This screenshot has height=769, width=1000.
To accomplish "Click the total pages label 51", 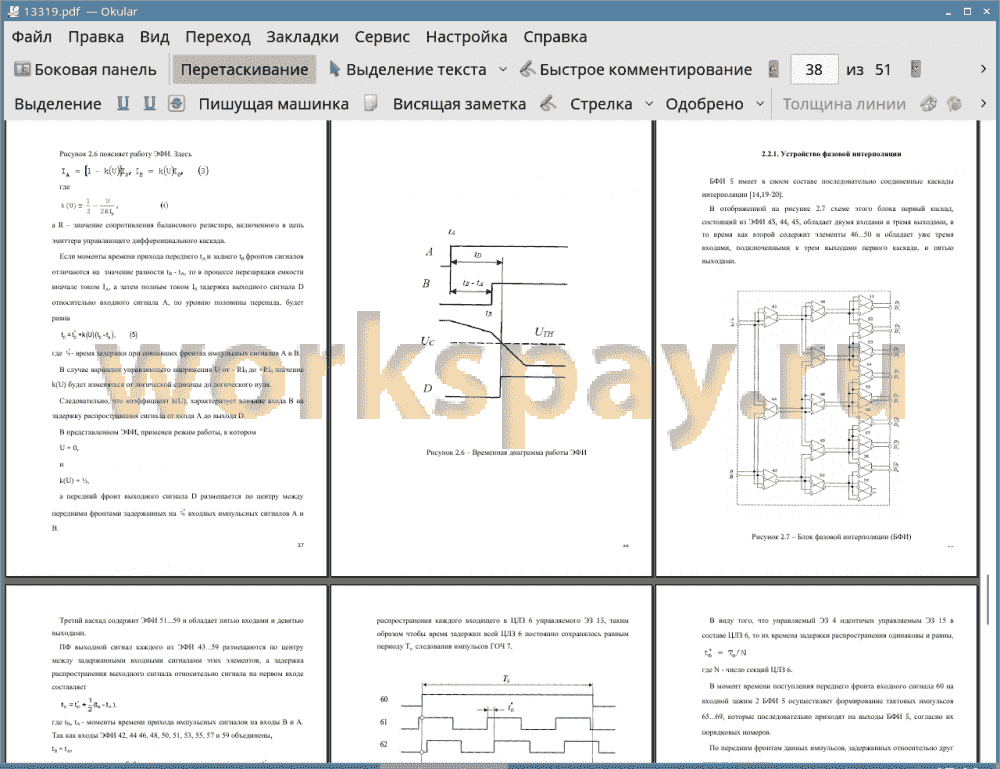I will pos(883,70).
